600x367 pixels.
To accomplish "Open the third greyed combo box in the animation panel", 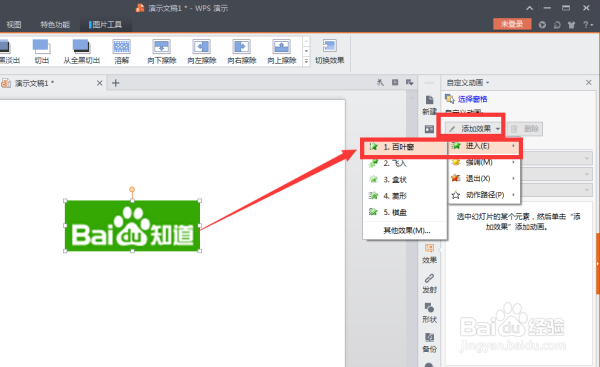I will point(556,190).
